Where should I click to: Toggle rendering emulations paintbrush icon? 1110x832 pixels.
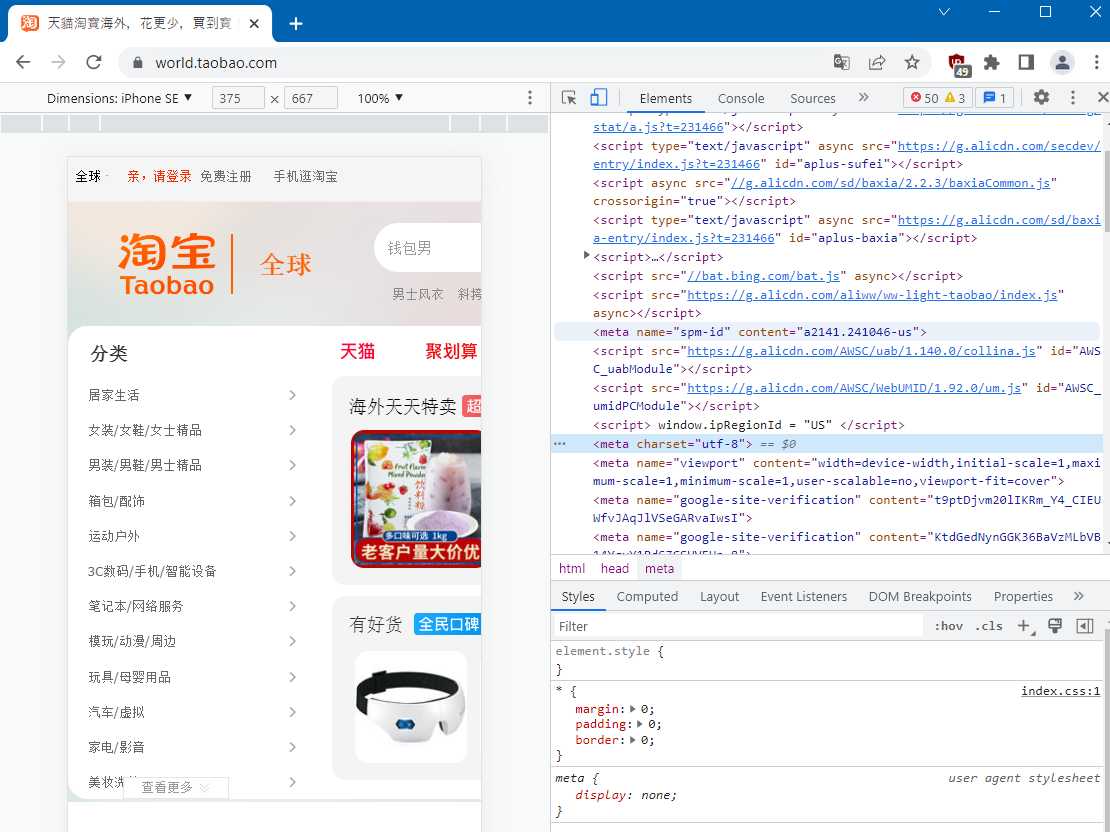(x=1055, y=626)
